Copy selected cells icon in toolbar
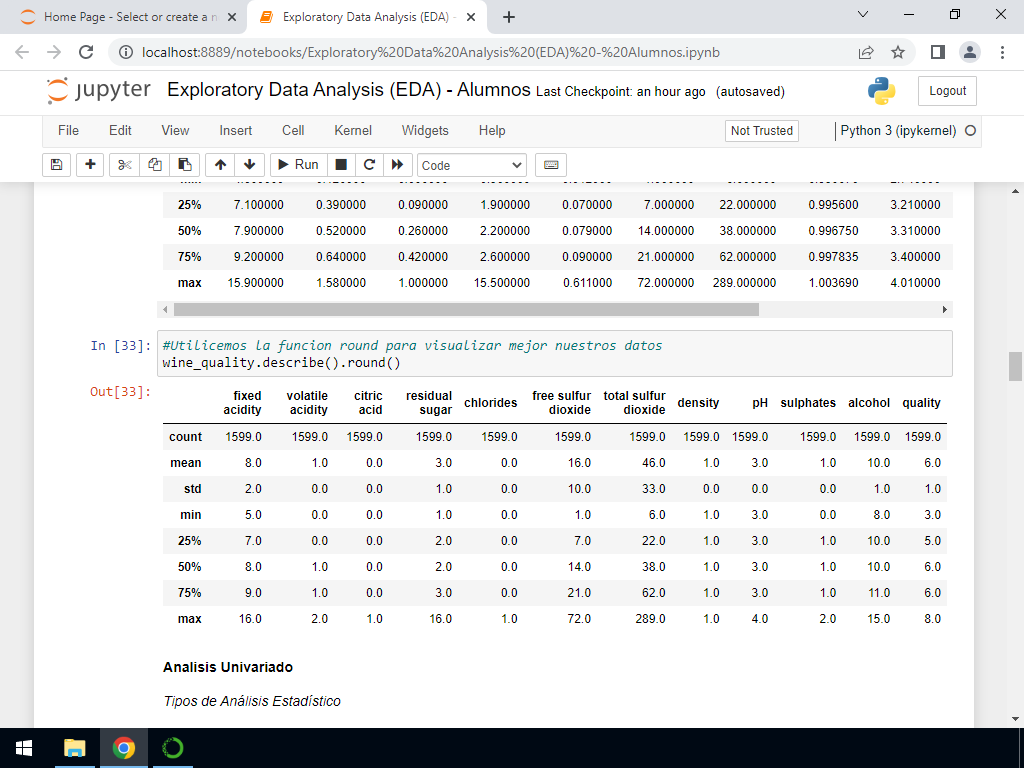 [155, 165]
